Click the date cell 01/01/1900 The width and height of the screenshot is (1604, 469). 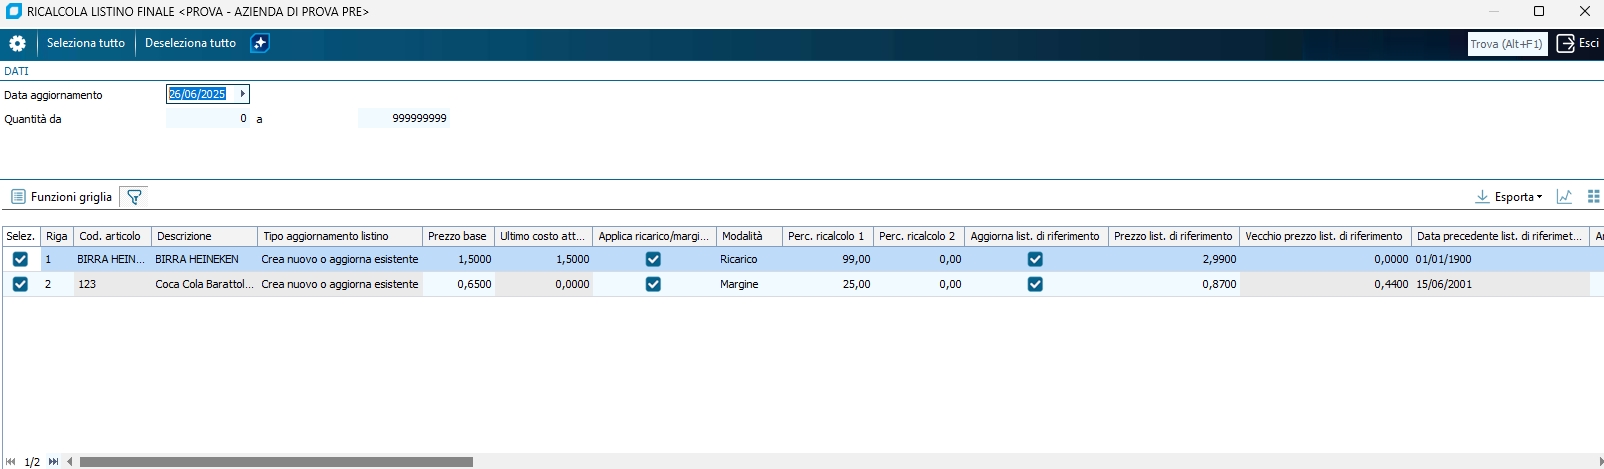1500,259
